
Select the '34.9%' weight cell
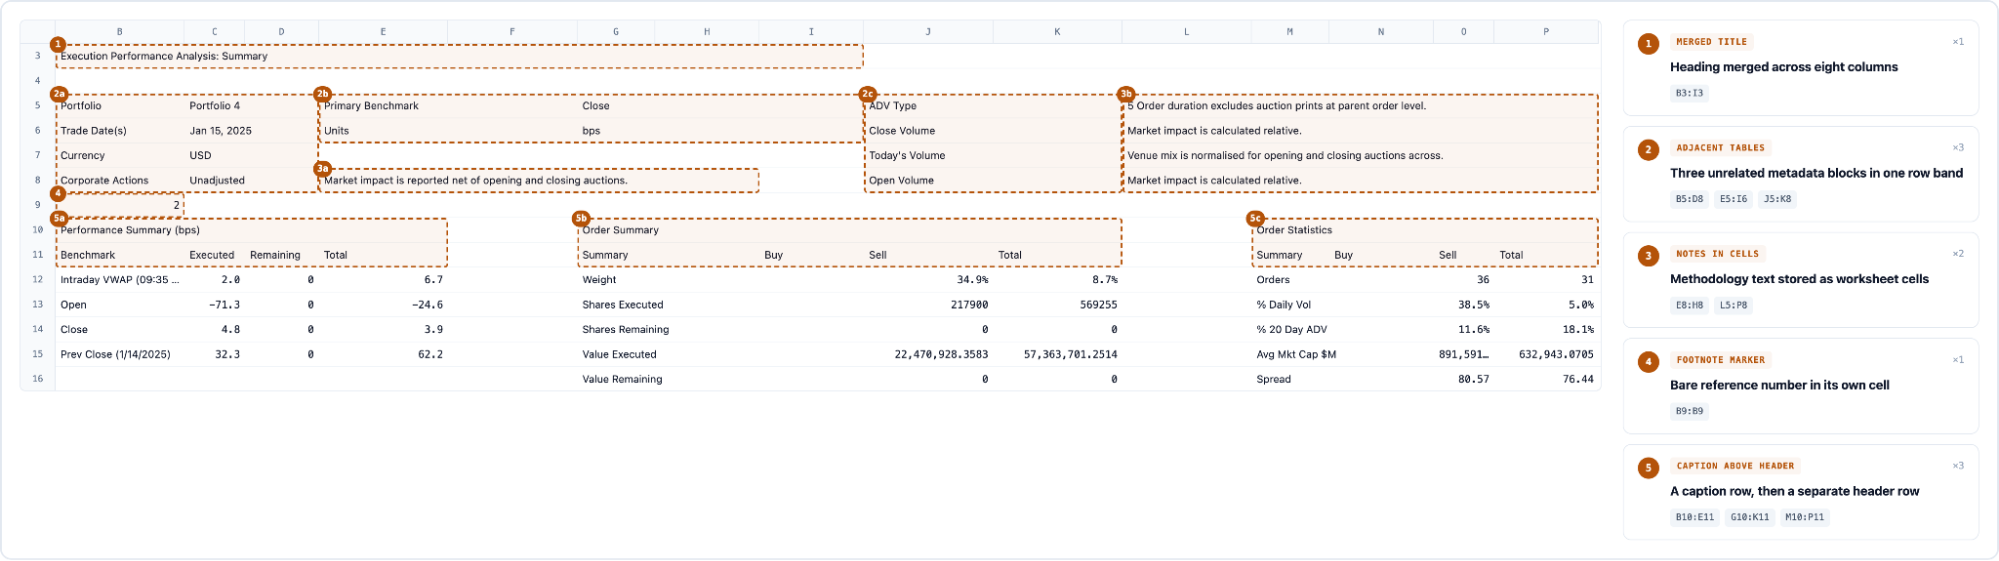point(928,280)
